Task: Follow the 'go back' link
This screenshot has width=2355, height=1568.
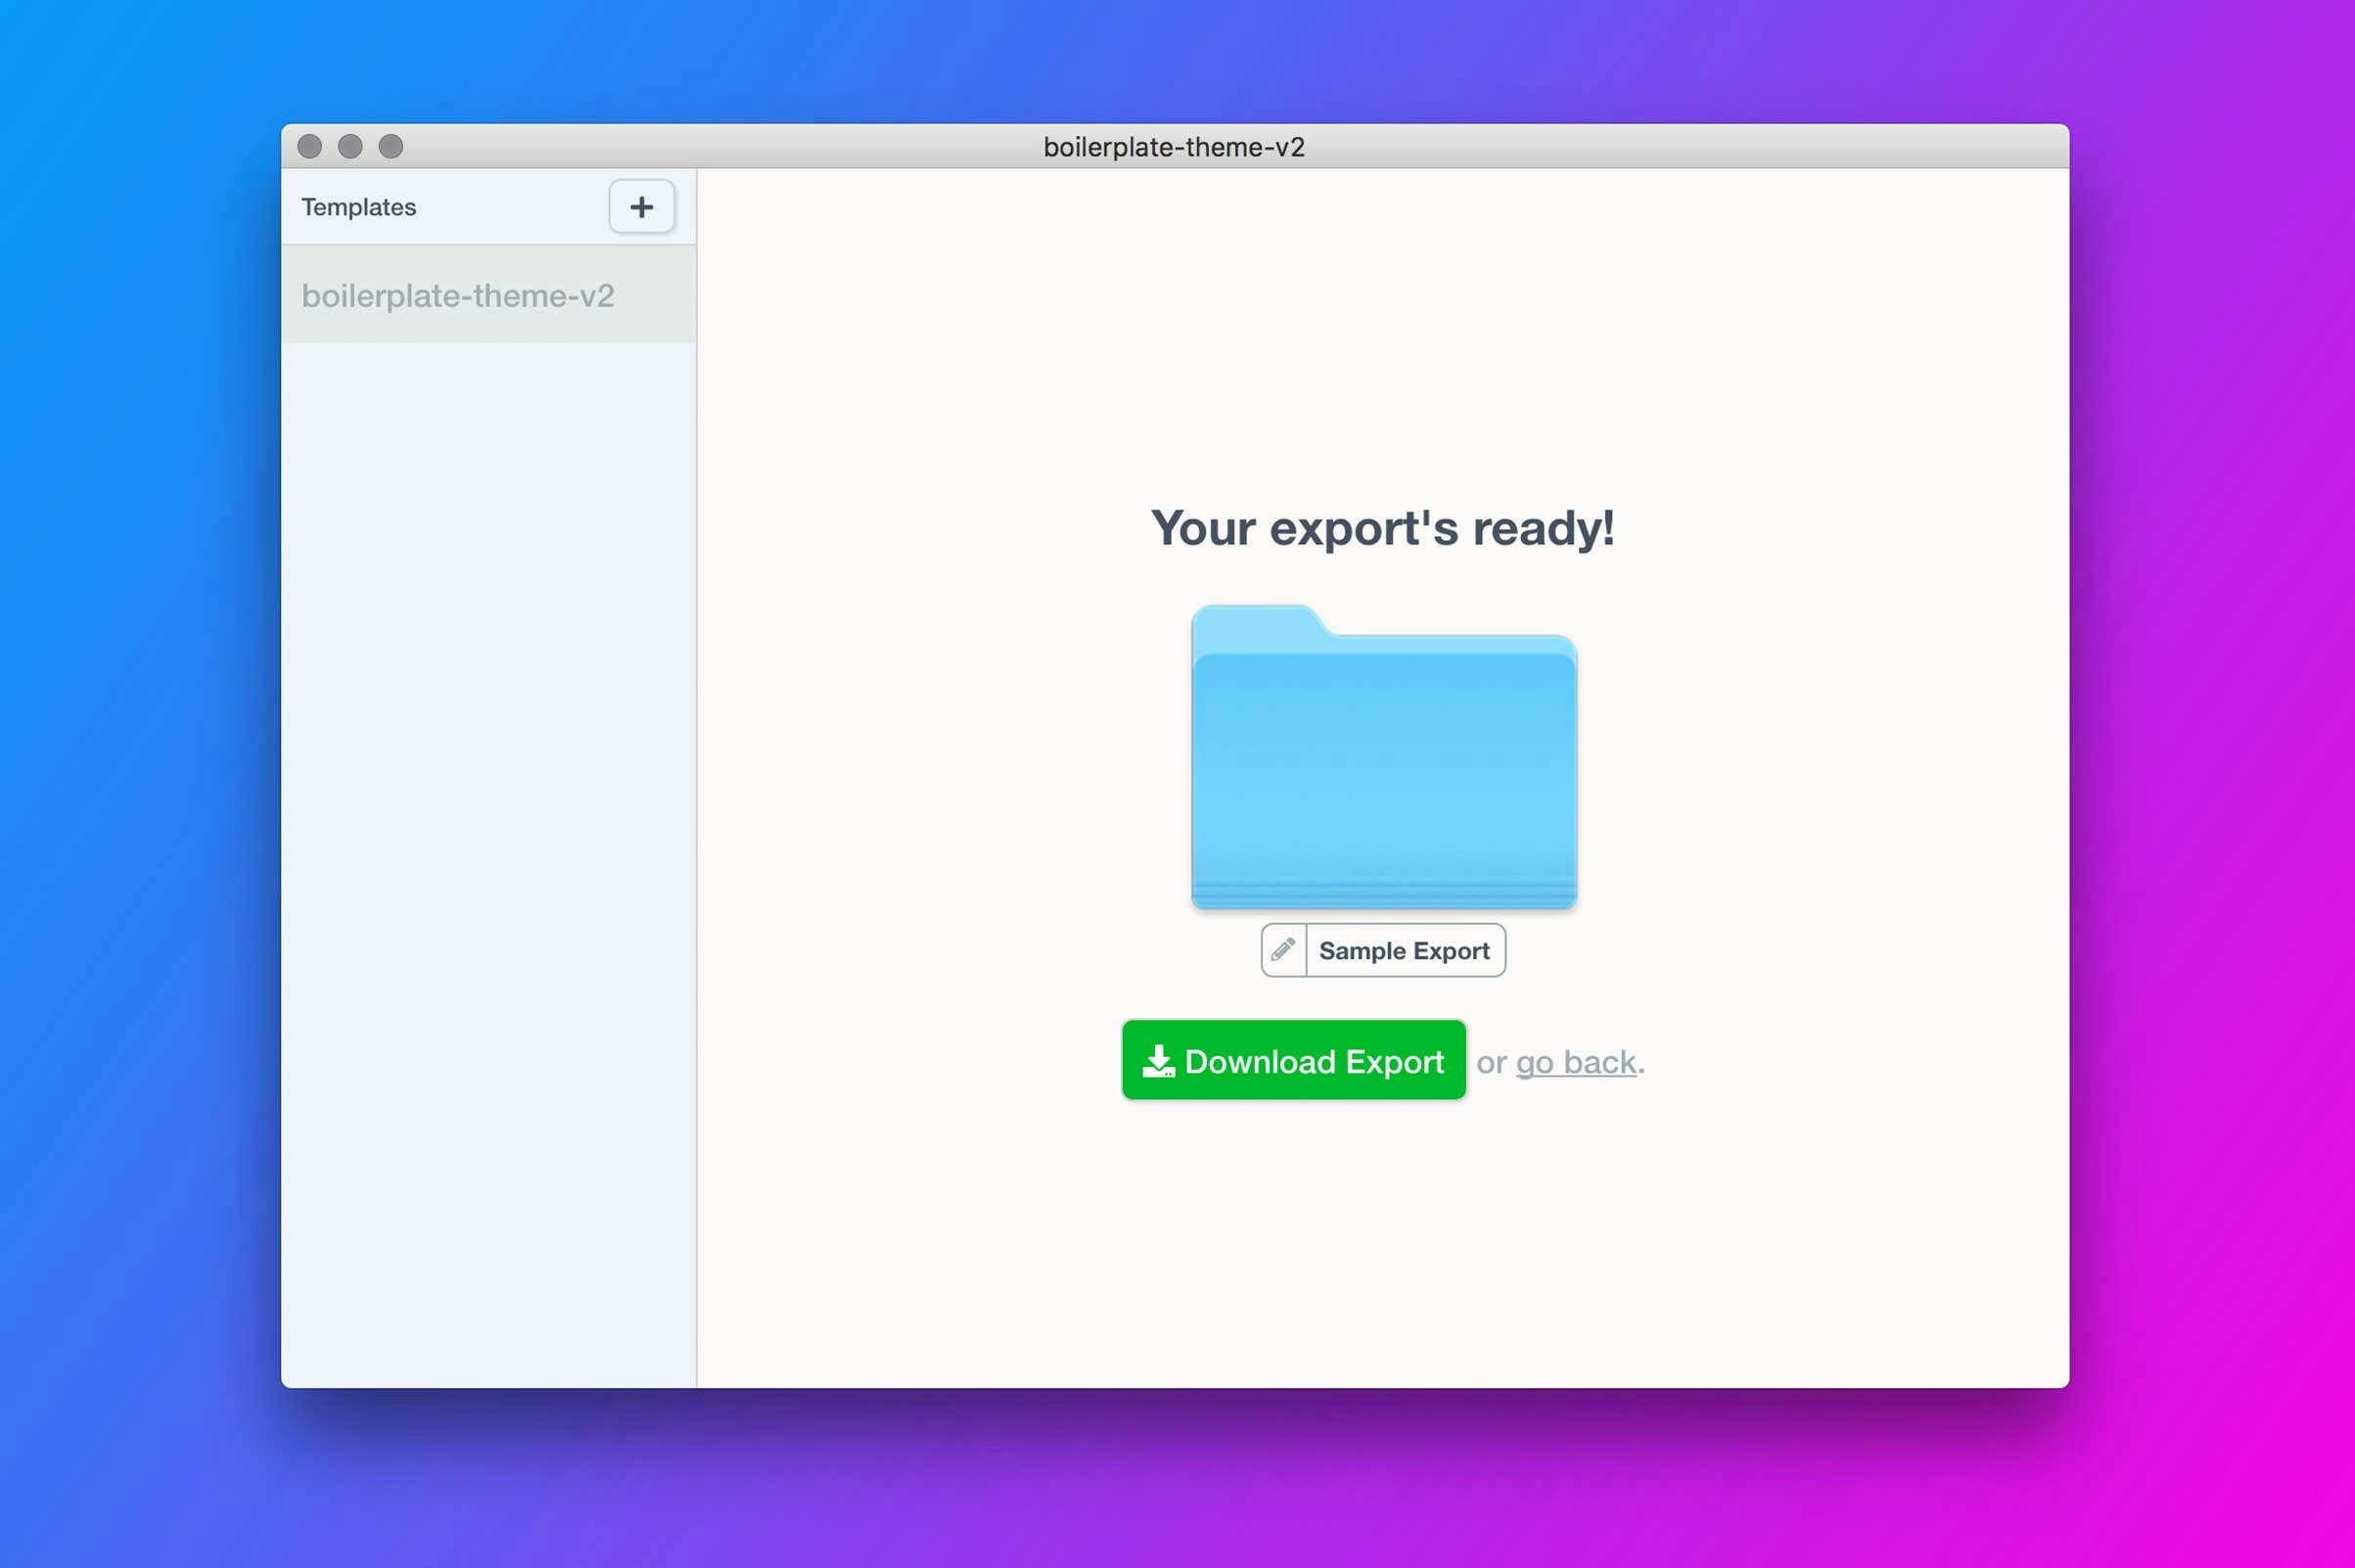Action: [1575, 1062]
